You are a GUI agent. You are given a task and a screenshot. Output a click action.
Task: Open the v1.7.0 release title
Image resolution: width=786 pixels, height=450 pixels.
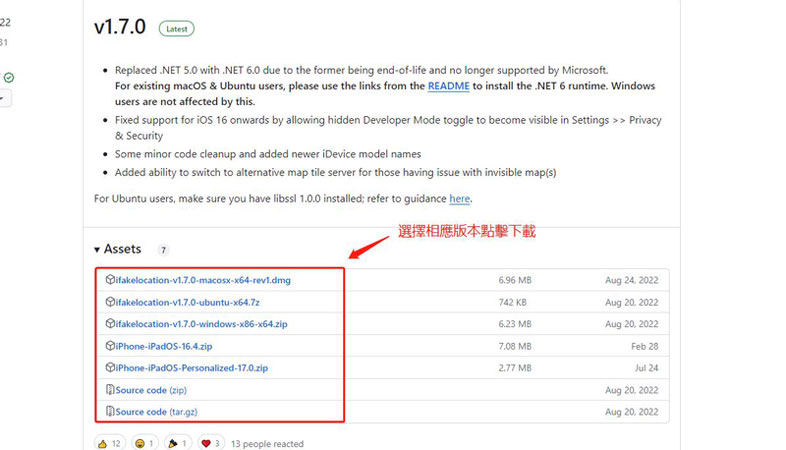[119, 28]
